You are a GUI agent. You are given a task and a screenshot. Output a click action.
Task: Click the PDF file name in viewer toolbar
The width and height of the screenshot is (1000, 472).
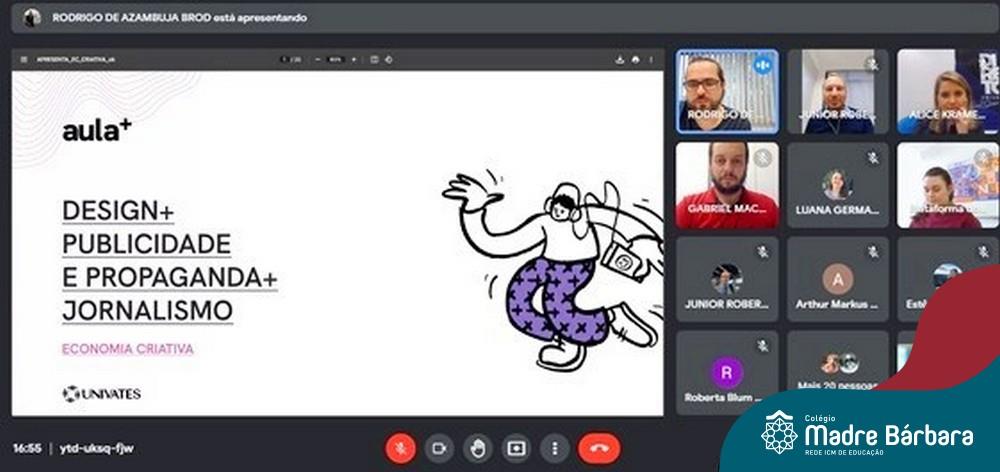point(75,59)
